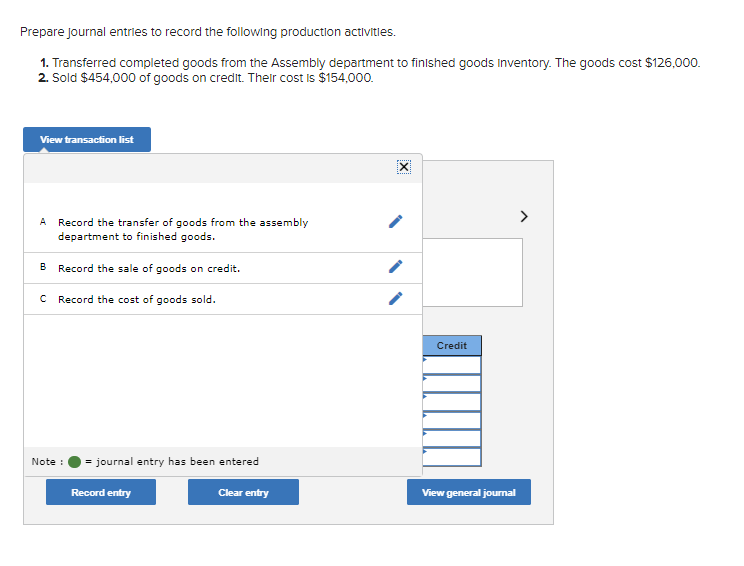Viewport: 744px width, 566px height.
Task: Select 'Record the cost of goods sold.' text
Action: pyautogui.click(x=137, y=299)
